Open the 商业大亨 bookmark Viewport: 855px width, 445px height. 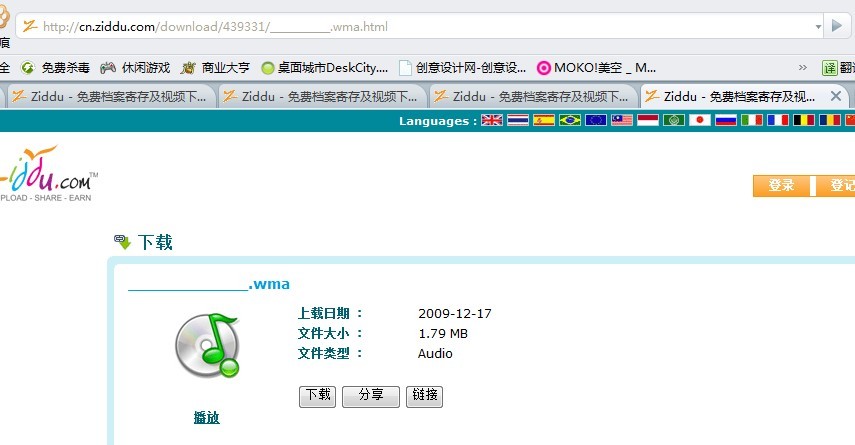215,68
